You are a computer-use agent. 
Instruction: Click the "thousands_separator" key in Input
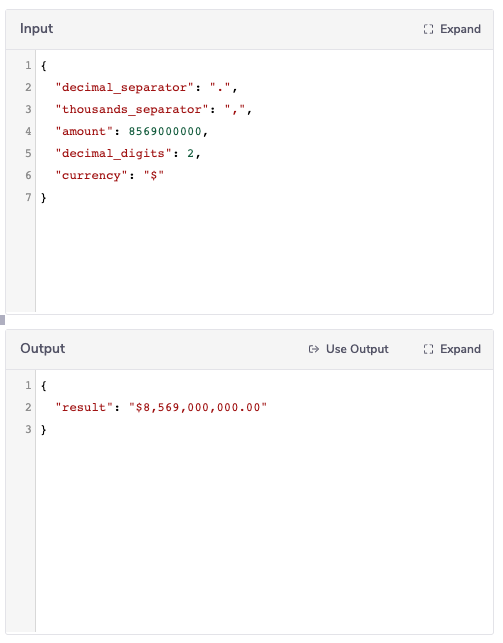[x=132, y=109]
